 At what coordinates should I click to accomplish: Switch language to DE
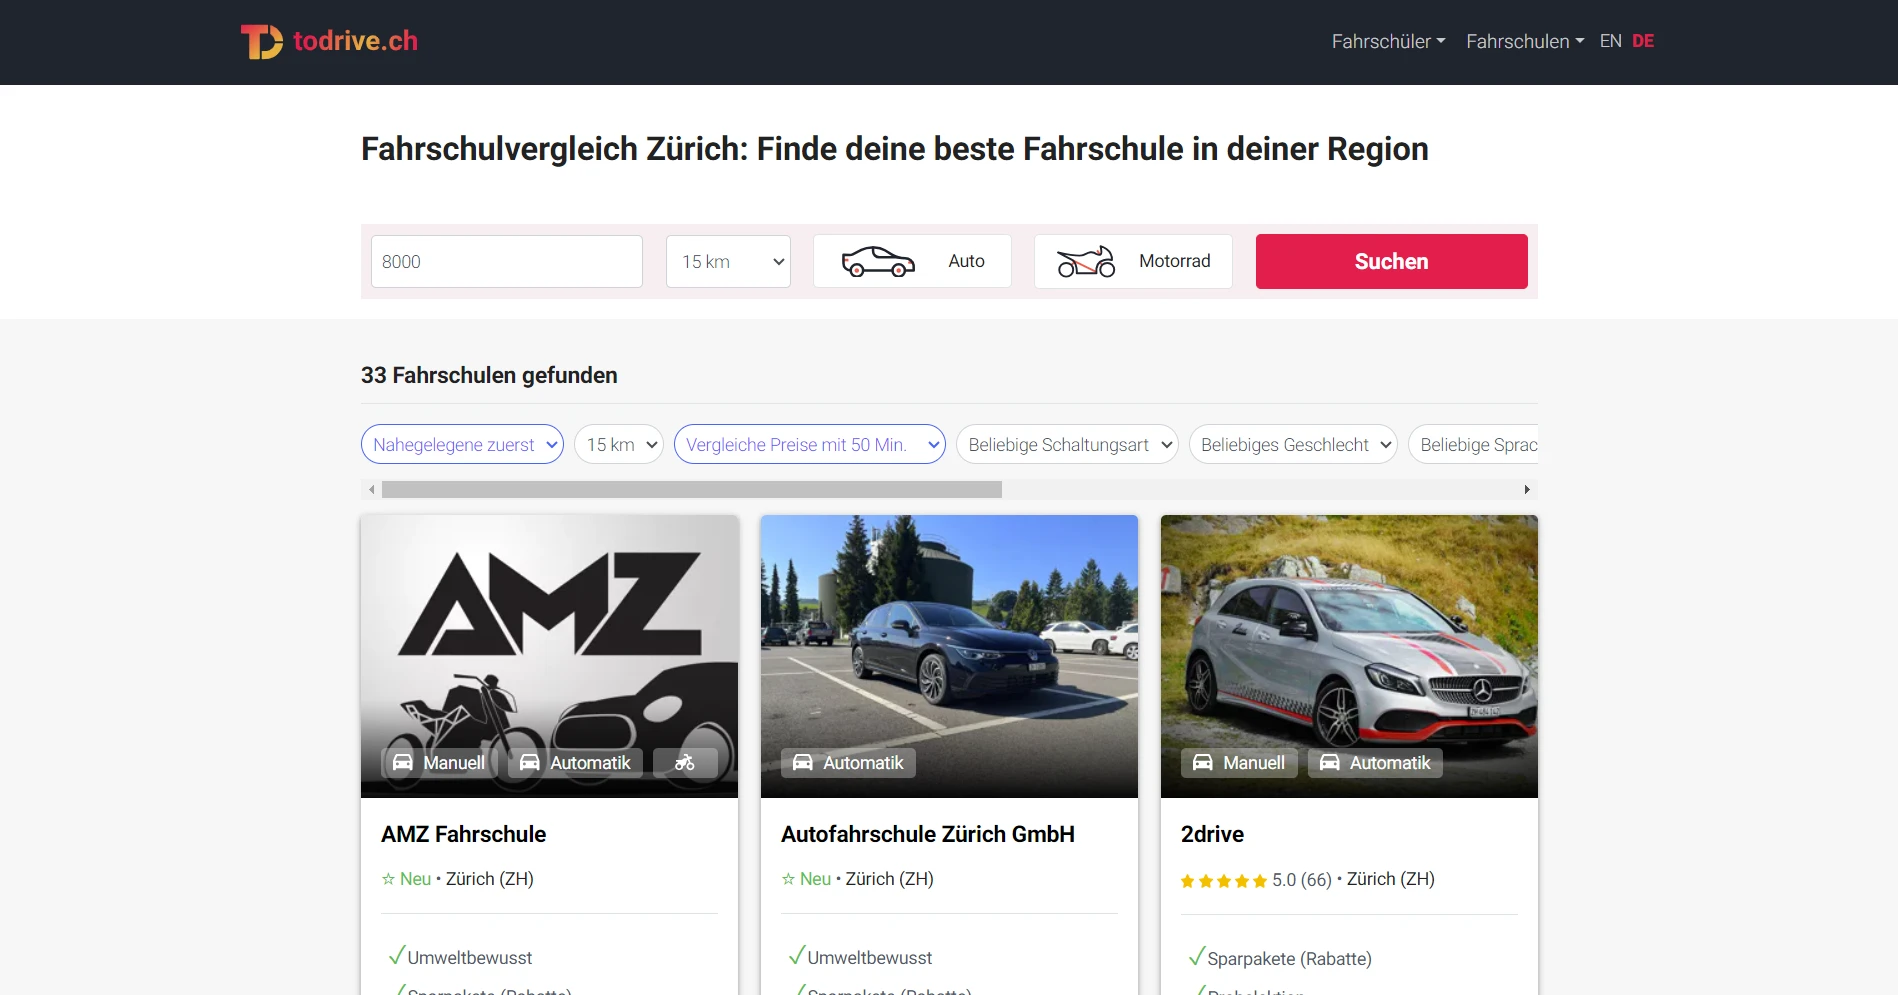click(x=1643, y=41)
